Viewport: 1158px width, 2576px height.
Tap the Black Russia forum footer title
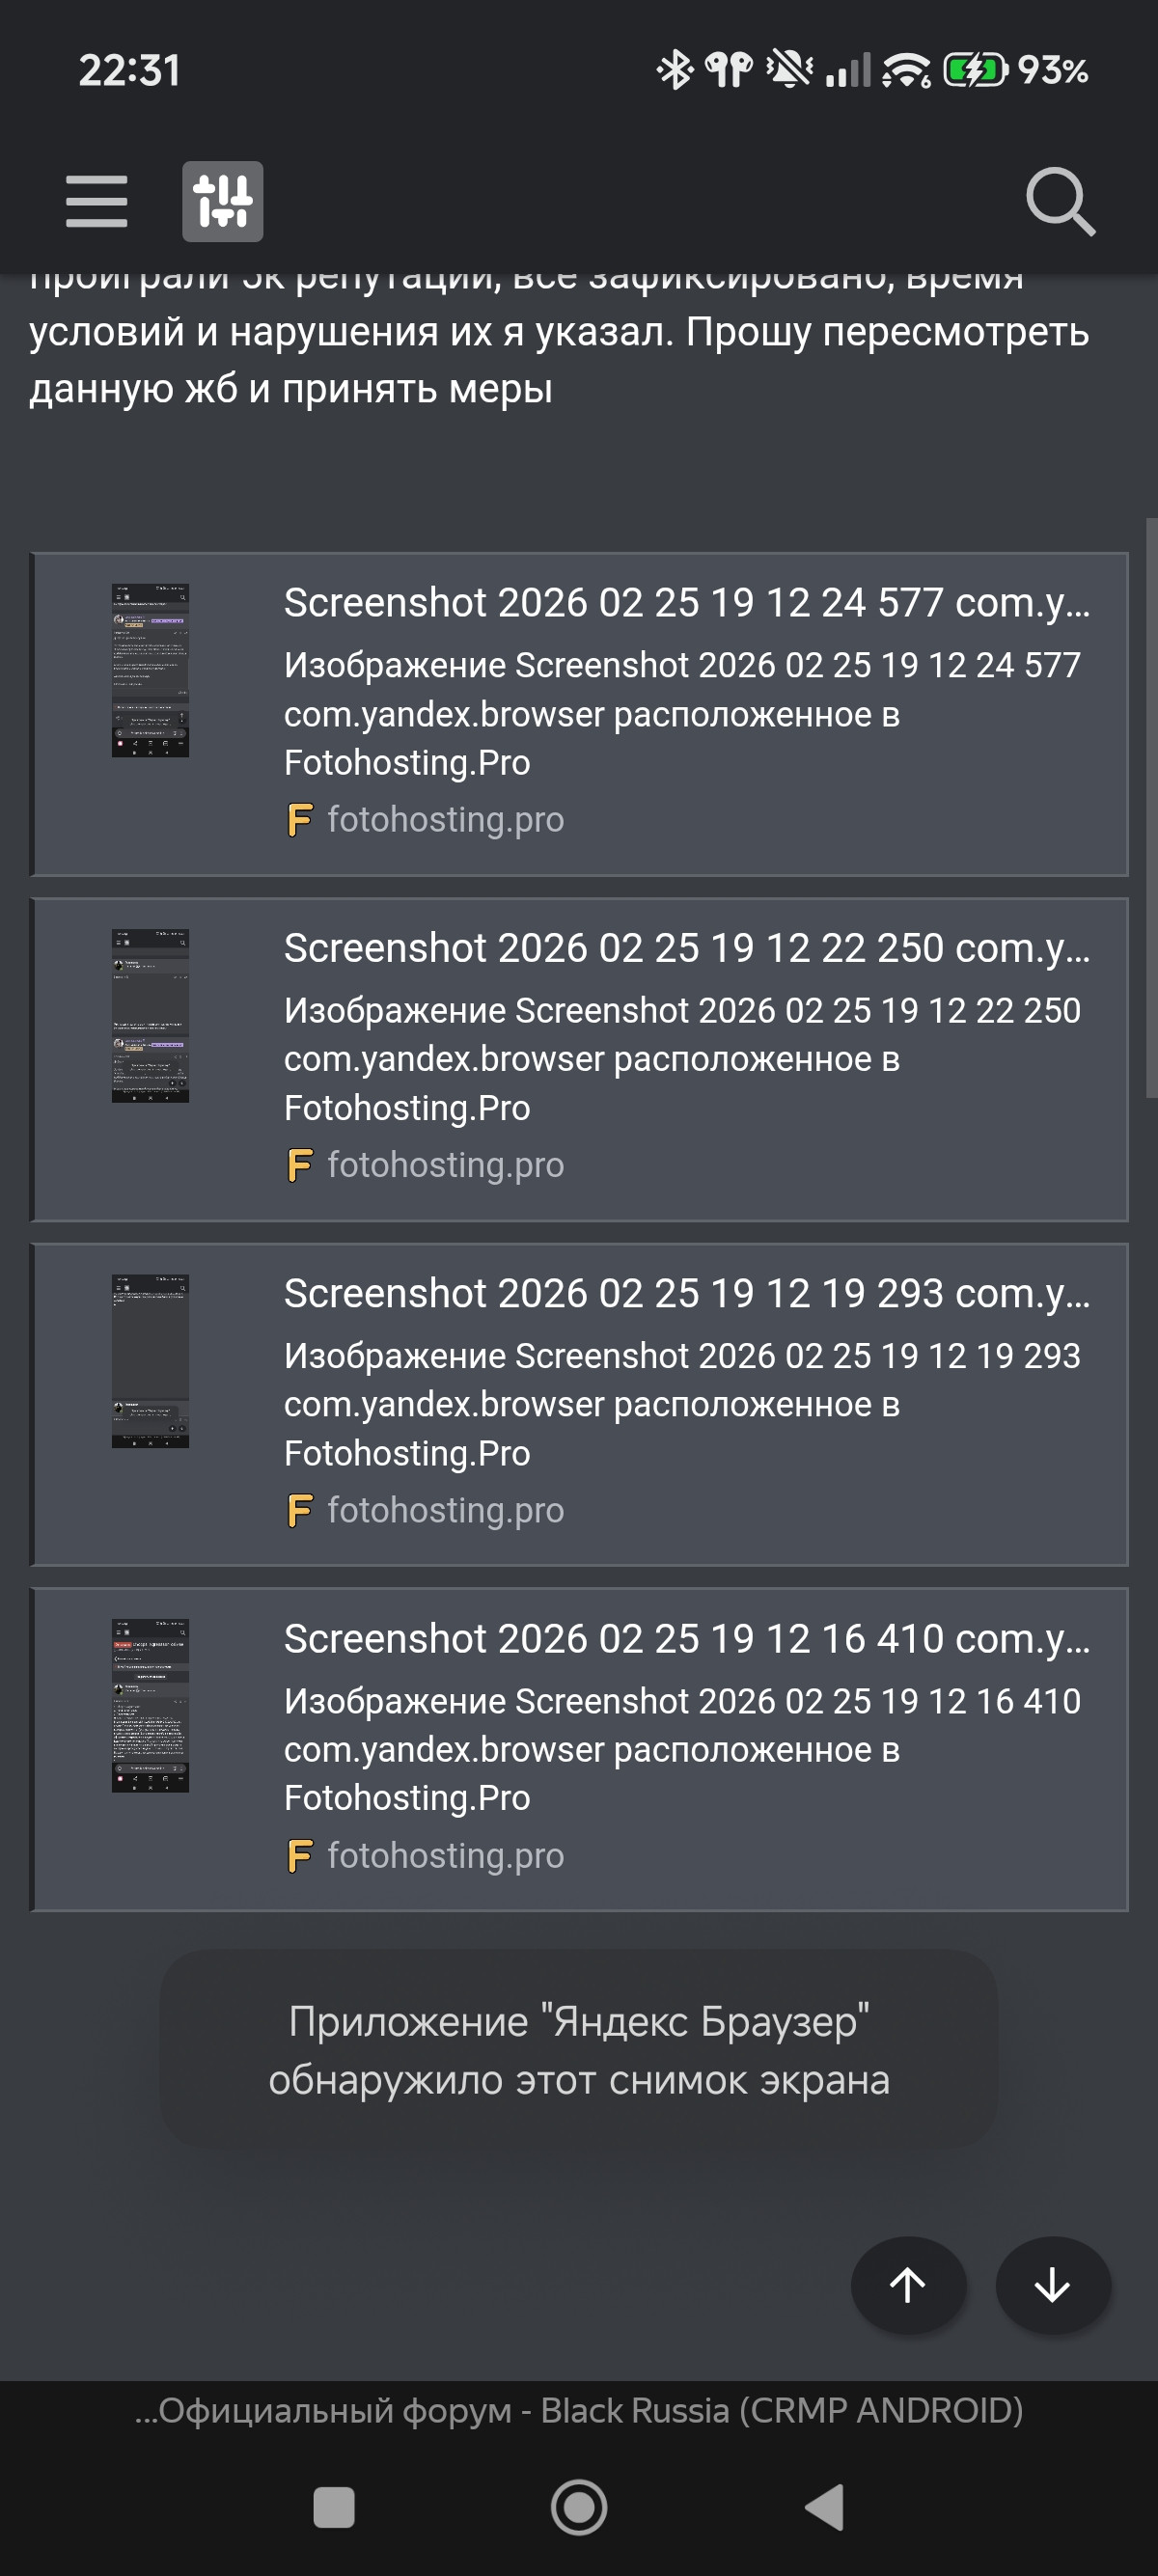pyautogui.click(x=578, y=2411)
